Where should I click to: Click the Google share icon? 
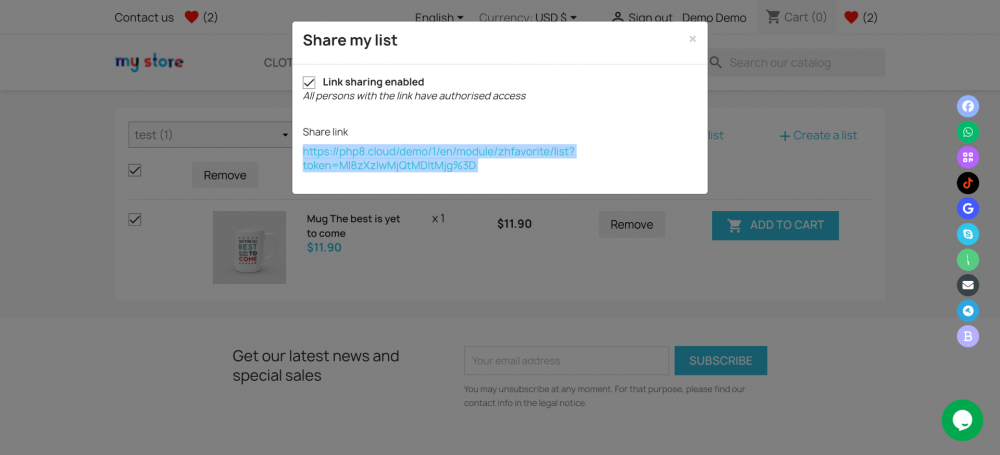tap(967, 209)
